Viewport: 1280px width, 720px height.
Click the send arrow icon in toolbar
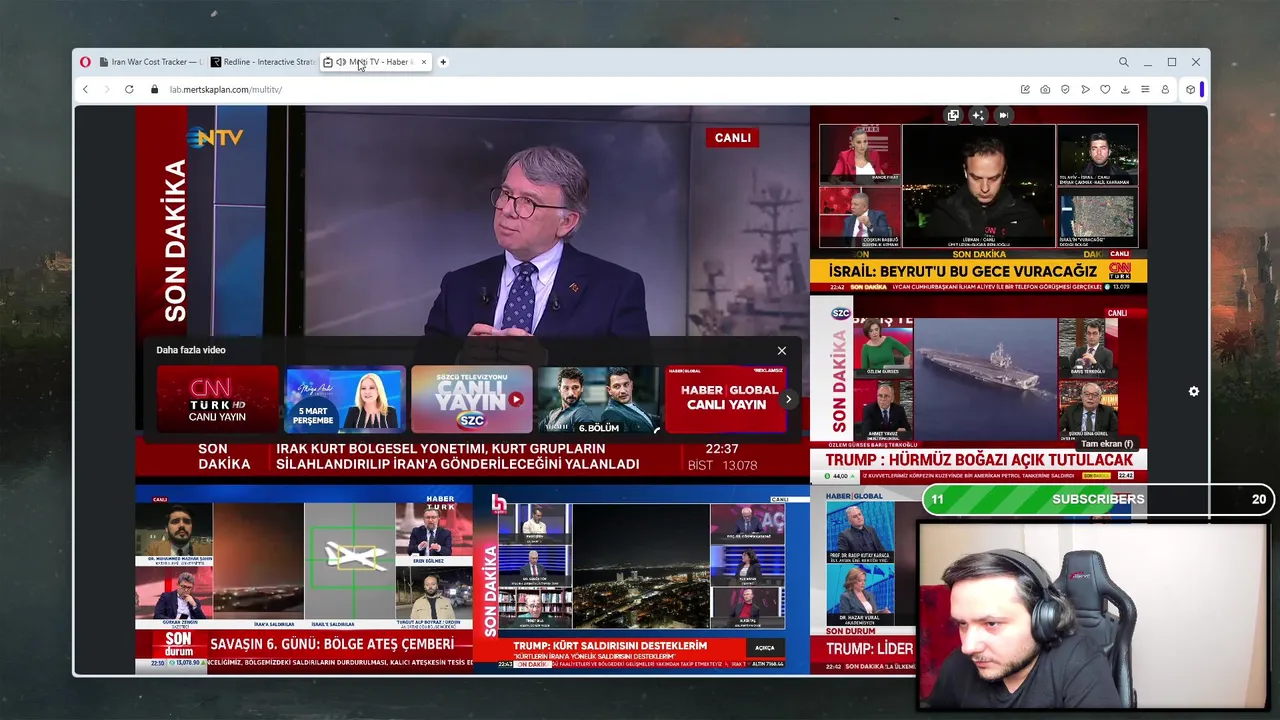1085,89
